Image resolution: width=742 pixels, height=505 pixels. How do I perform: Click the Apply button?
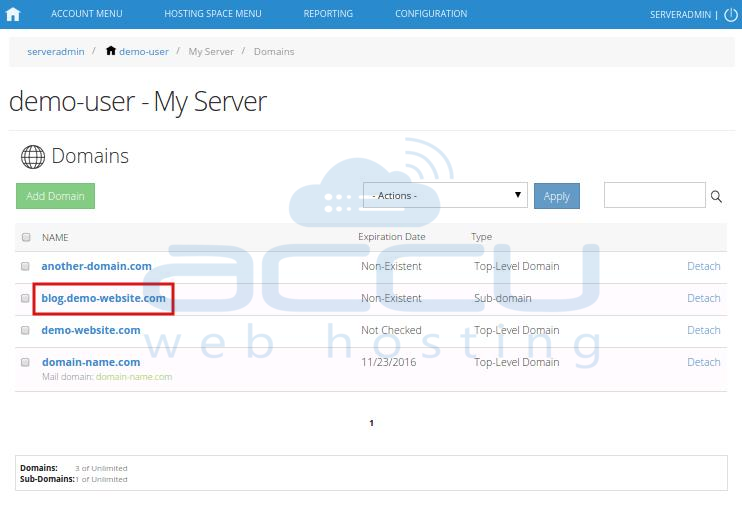[x=556, y=196]
